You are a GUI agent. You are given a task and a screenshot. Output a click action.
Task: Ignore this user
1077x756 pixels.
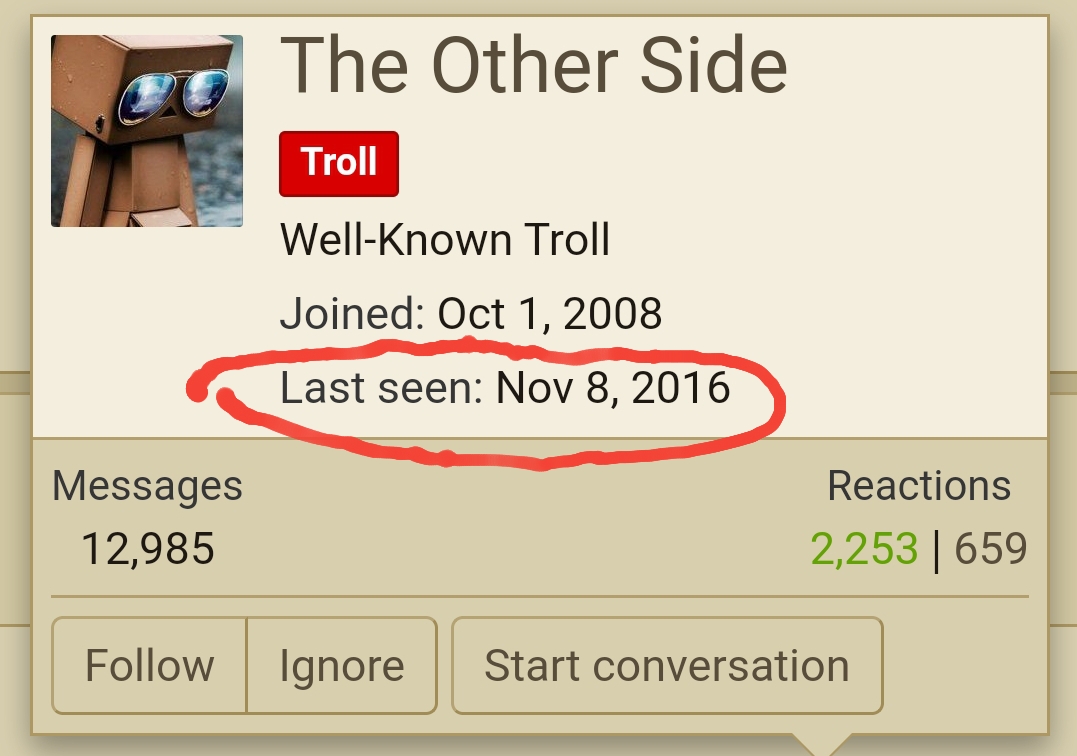341,665
